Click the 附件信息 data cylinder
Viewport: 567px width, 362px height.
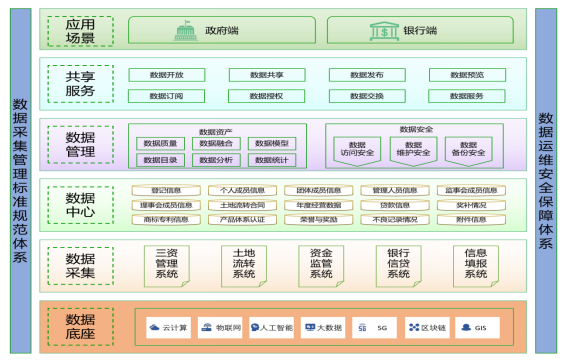coord(472,220)
